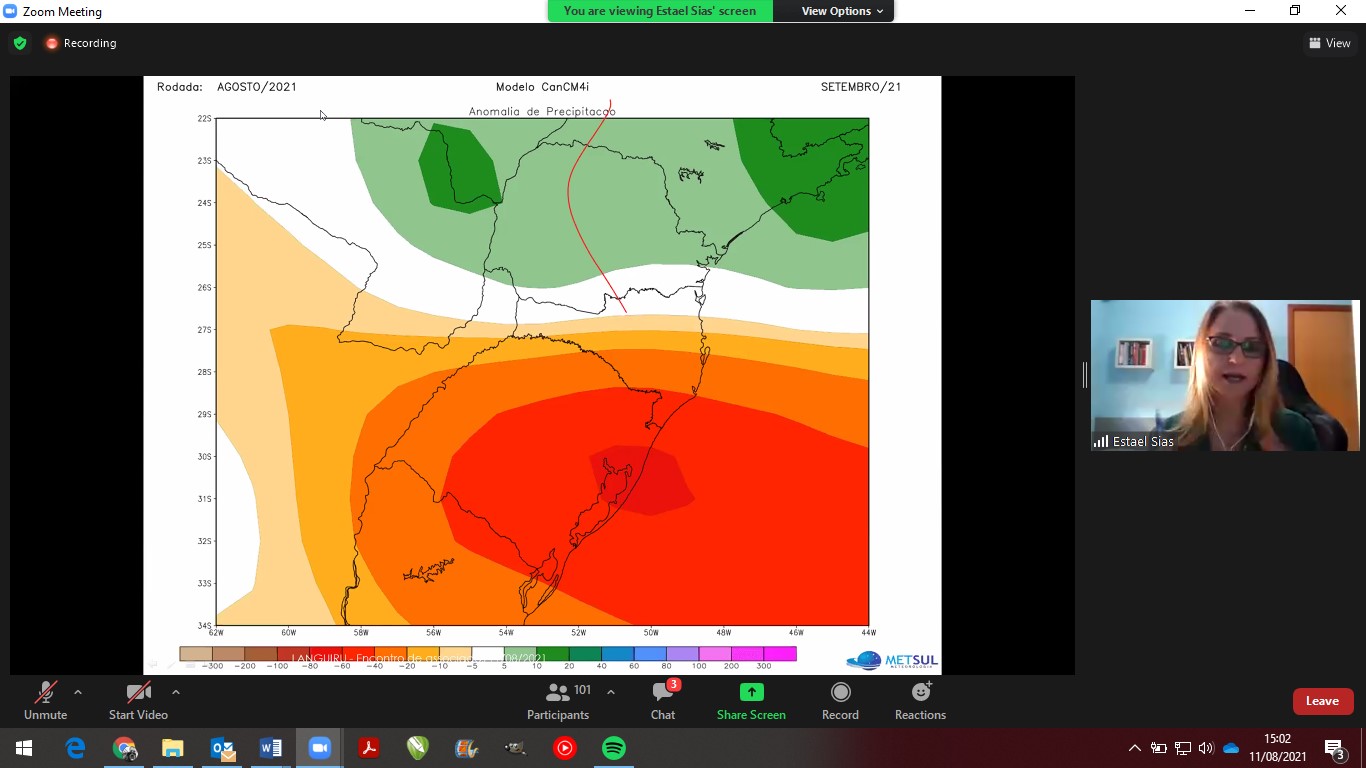The width and height of the screenshot is (1366, 768).
Task: Toggle the speaker volume tray icon
Action: tap(1206, 748)
